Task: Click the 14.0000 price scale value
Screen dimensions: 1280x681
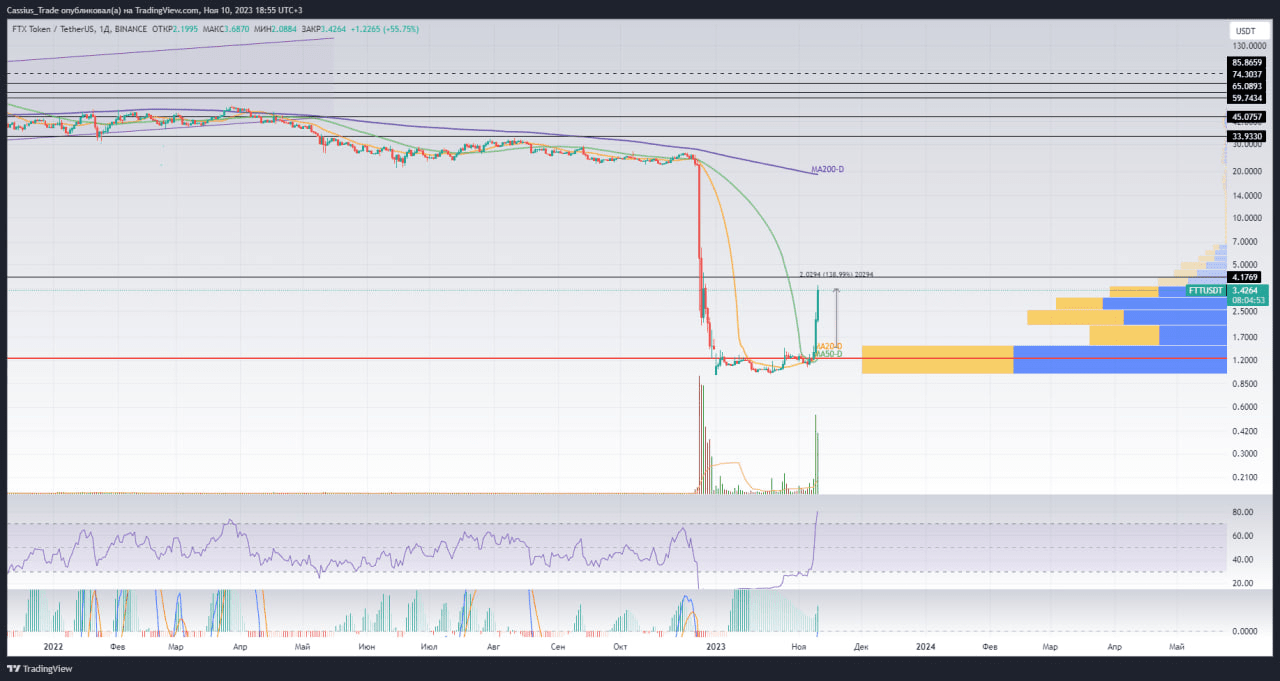Action: pos(1248,195)
